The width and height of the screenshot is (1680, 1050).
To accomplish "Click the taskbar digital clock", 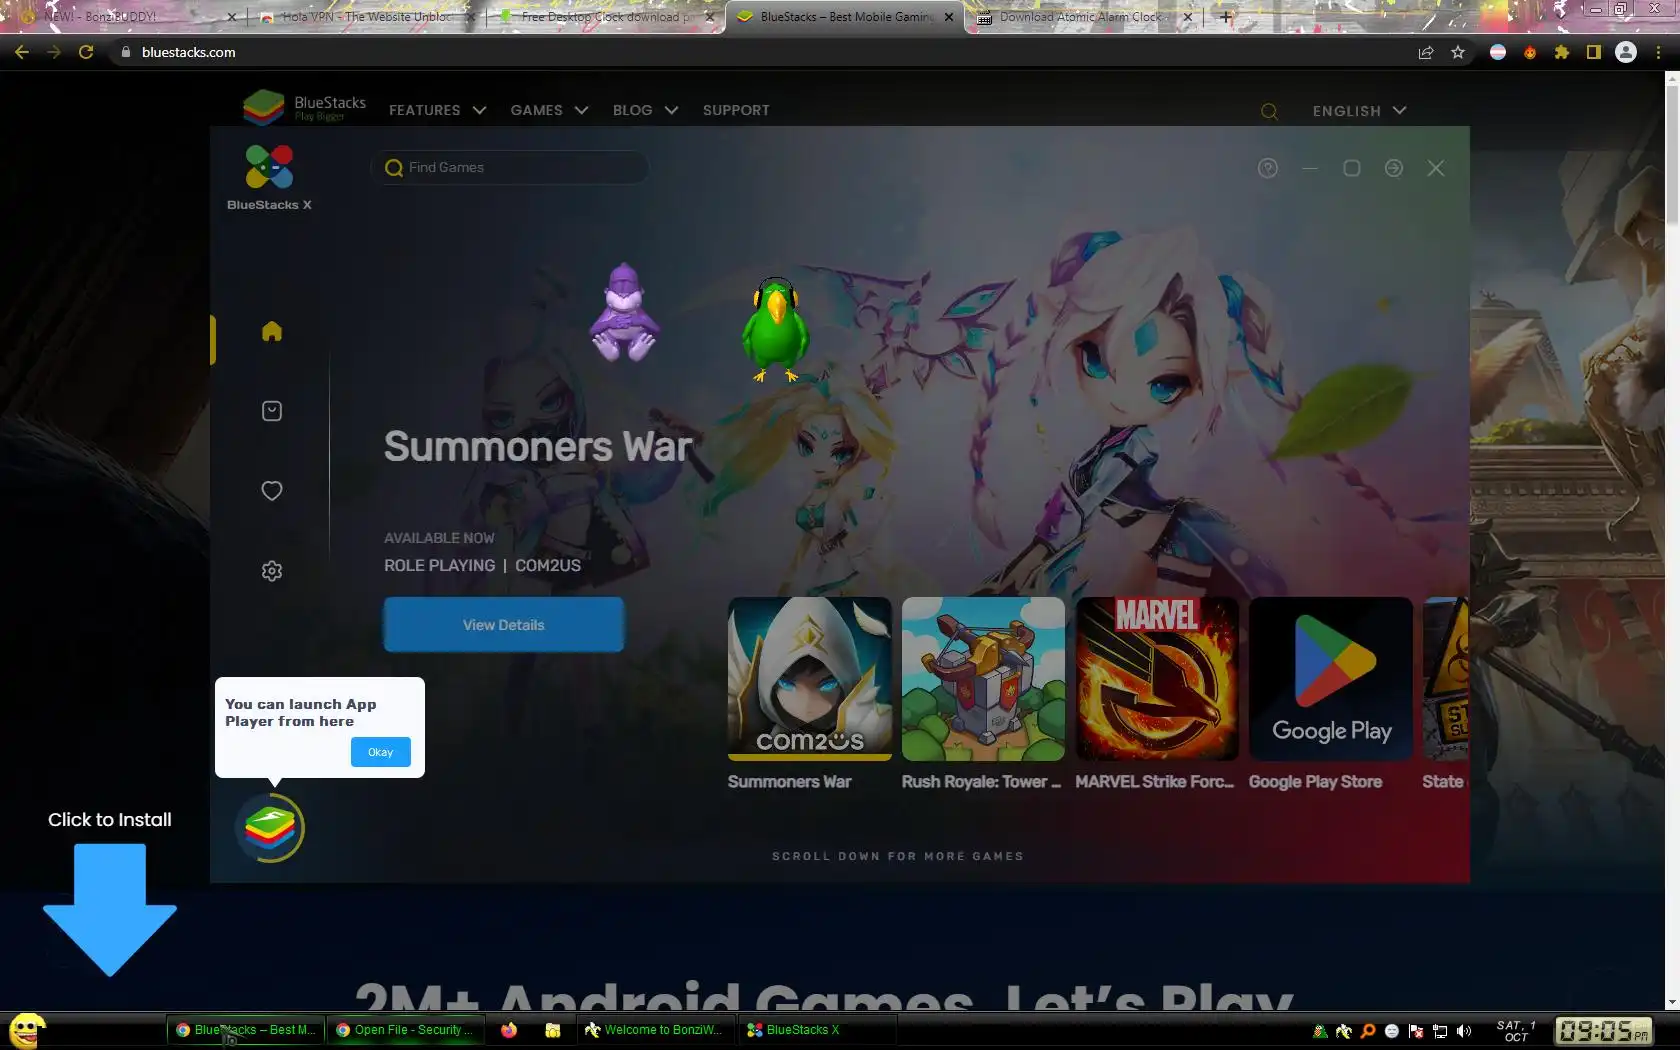I will 1604,1031.
